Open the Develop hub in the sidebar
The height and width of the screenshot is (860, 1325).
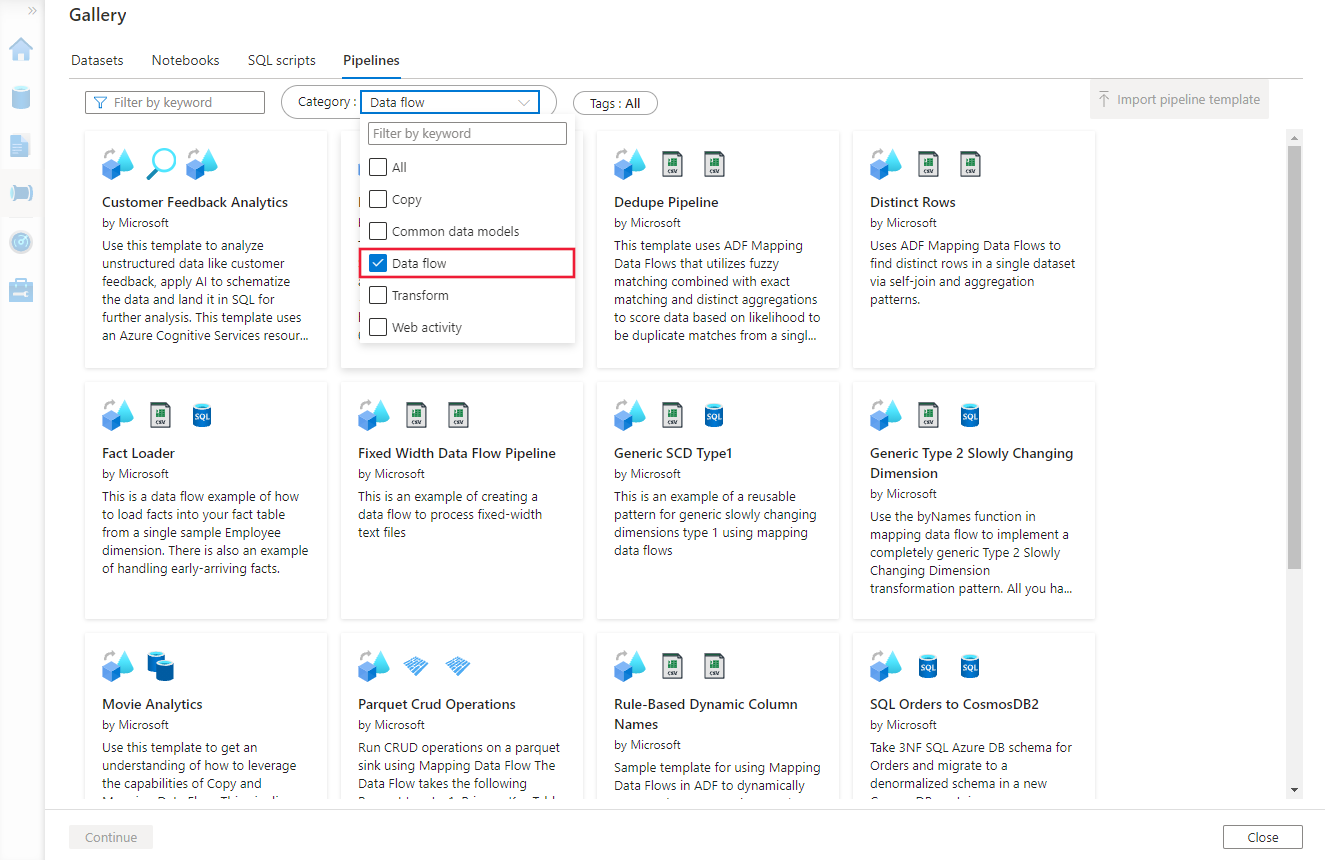21,145
